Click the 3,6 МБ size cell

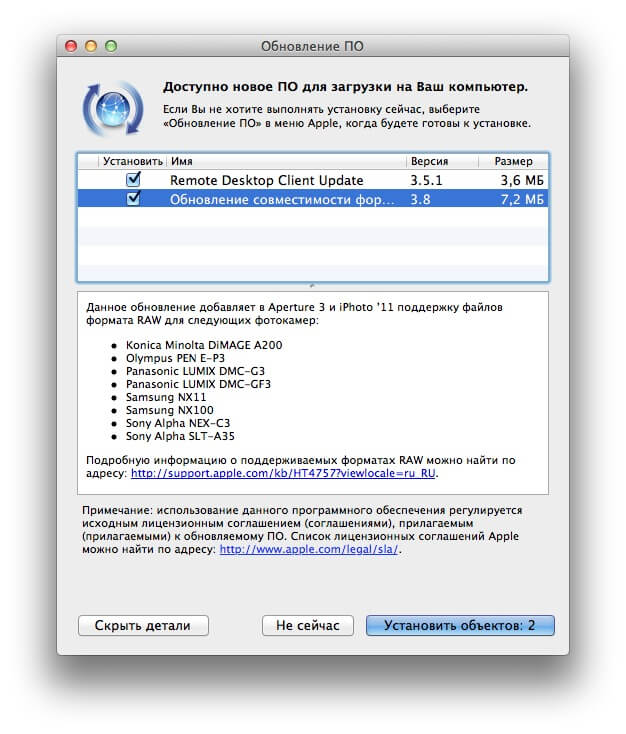point(522,180)
